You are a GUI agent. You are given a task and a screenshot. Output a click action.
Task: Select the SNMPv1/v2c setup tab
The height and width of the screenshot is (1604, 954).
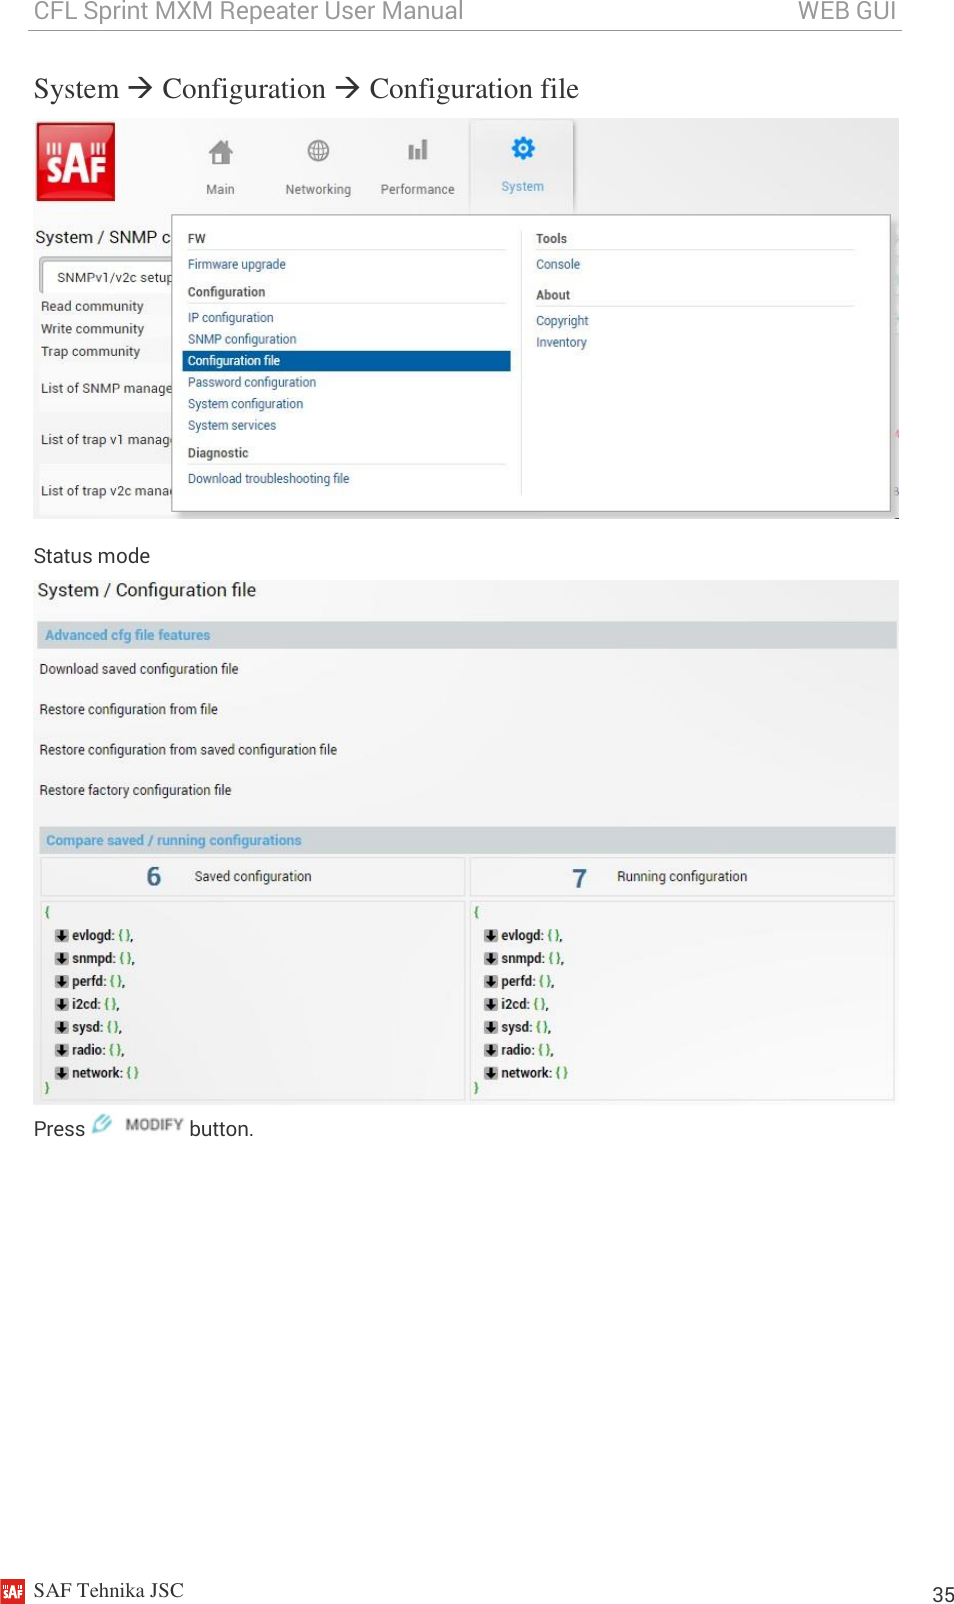click(108, 277)
